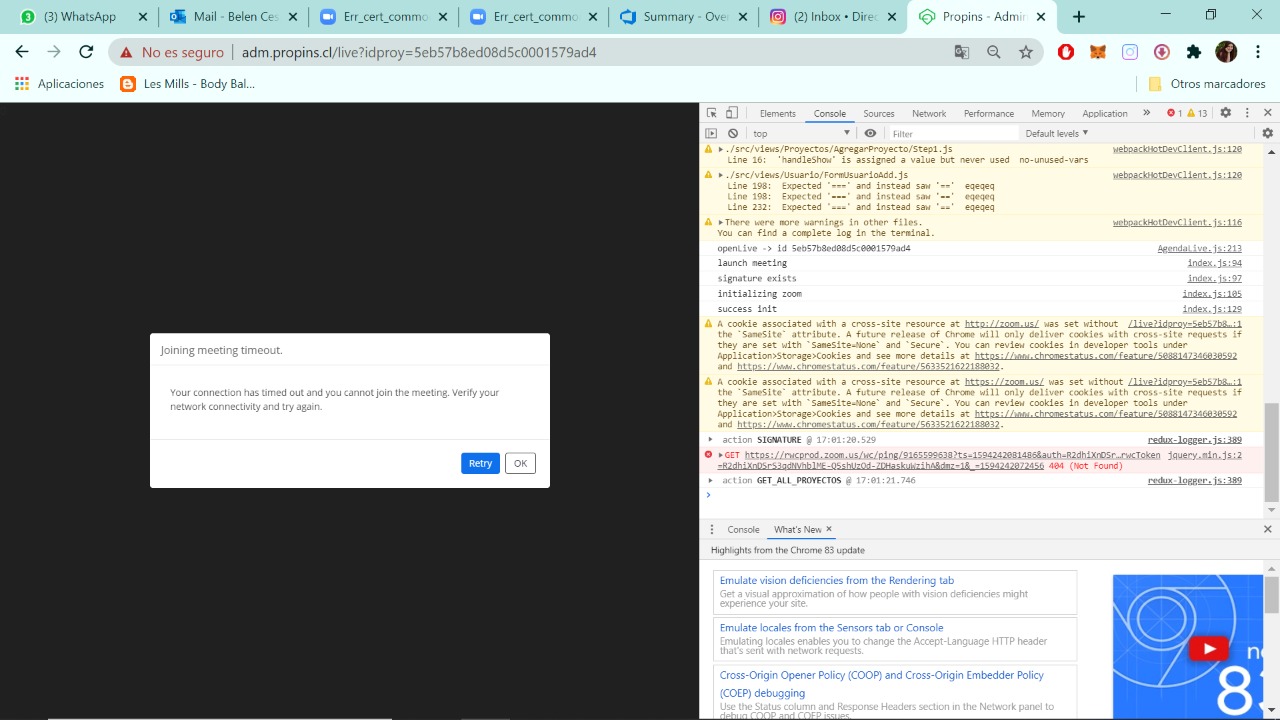Click the not-secure warning icon
This screenshot has width=1280, height=720.
click(127, 52)
